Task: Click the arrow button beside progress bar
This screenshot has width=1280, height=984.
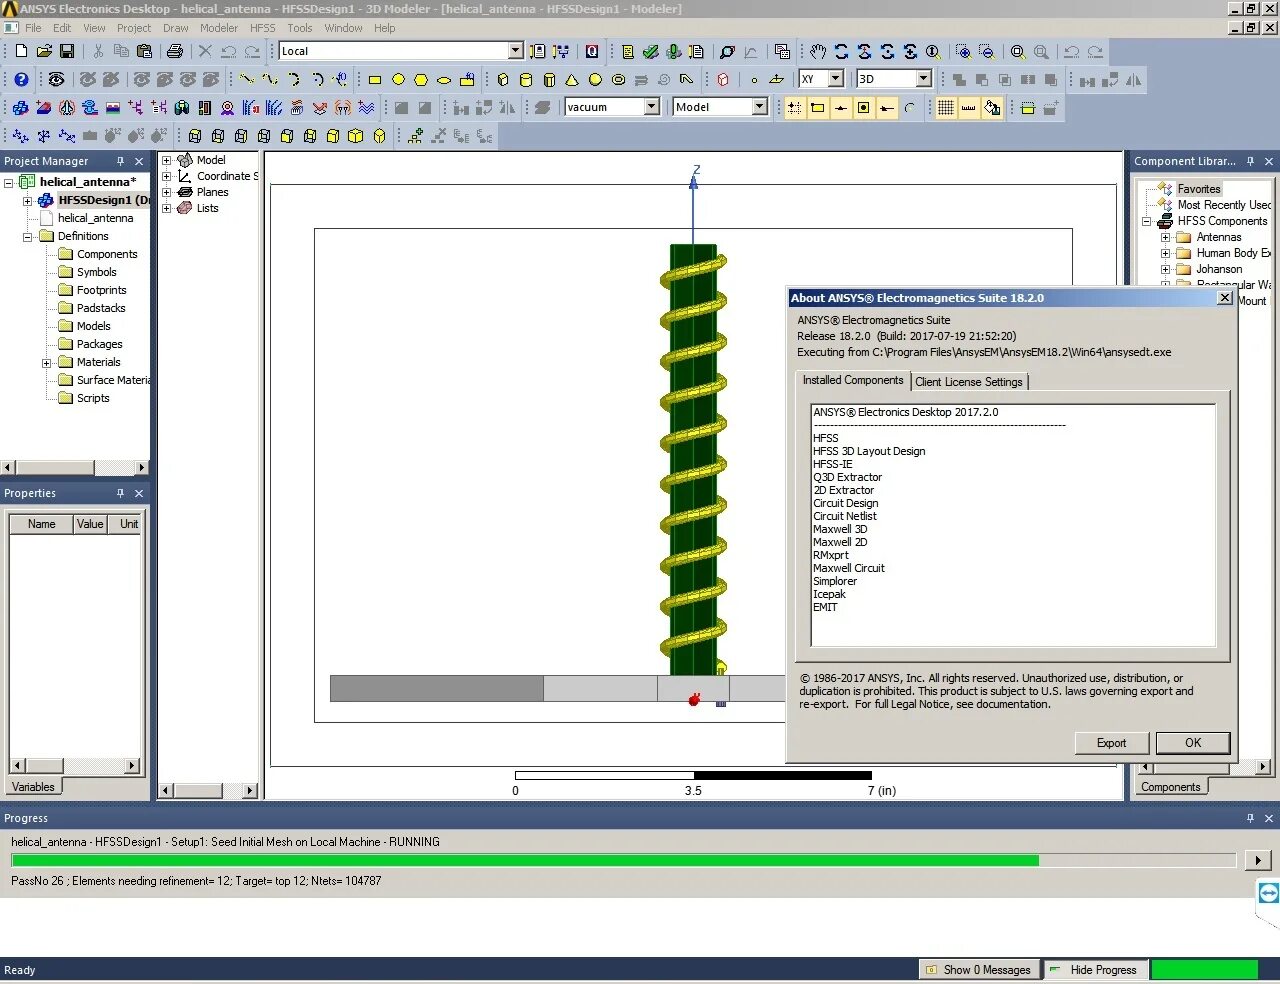Action: [x=1257, y=860]
